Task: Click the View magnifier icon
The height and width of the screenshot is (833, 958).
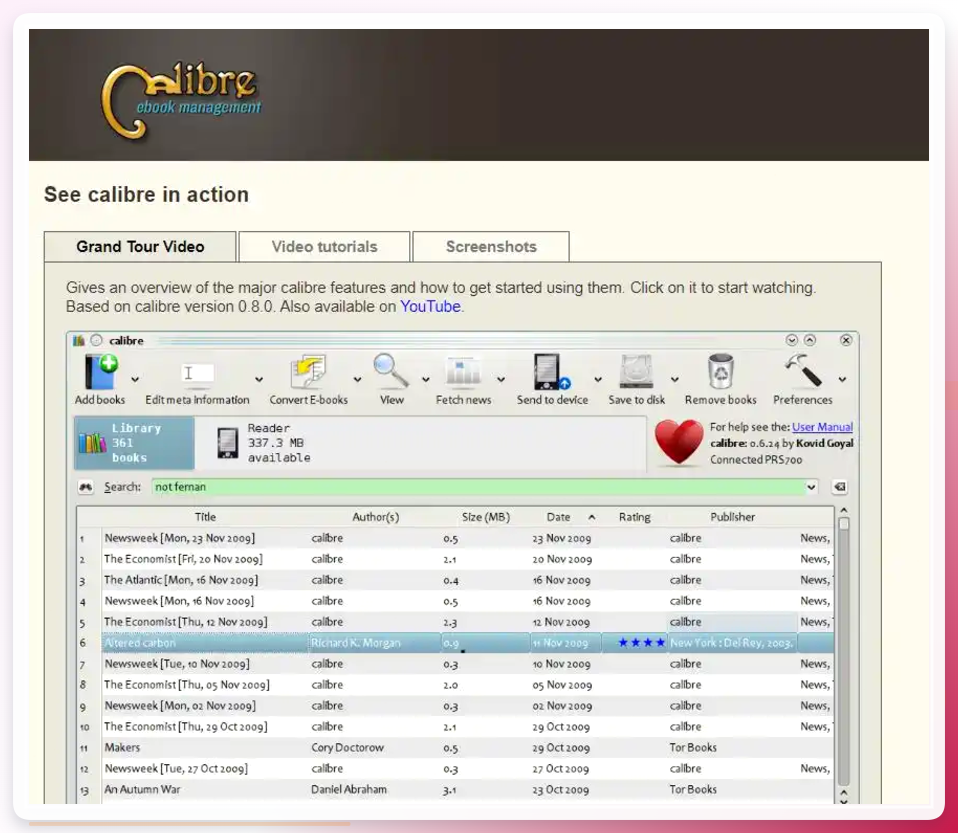Action: click(391, 371)
